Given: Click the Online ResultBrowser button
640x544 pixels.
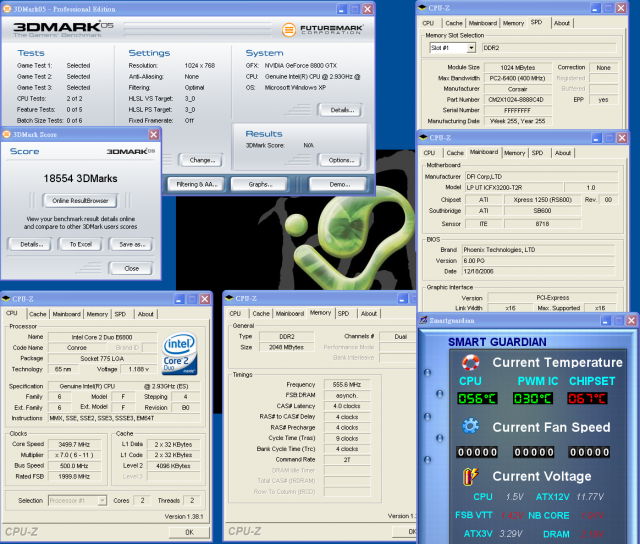Looking at the screenshot, I should (x=80, y=200).
